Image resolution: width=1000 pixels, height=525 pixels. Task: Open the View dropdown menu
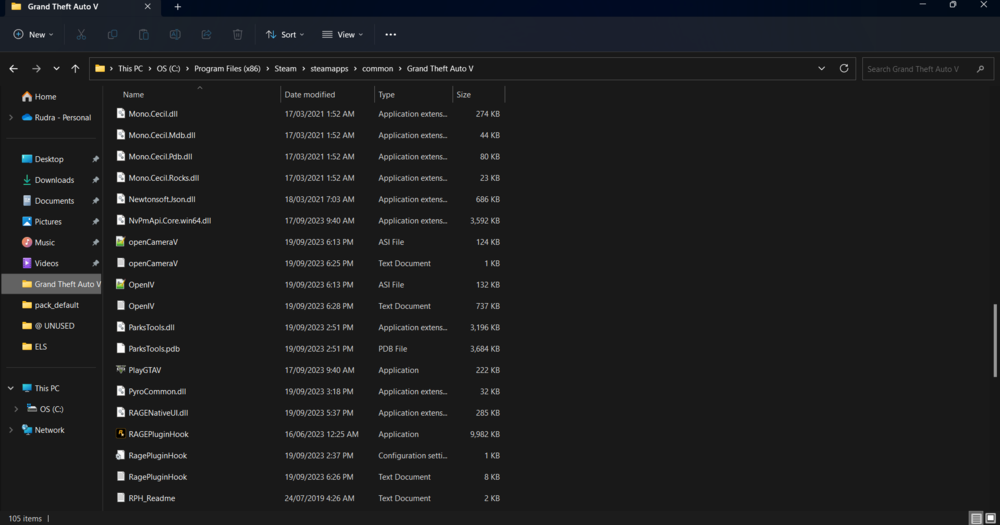point(342,34)
